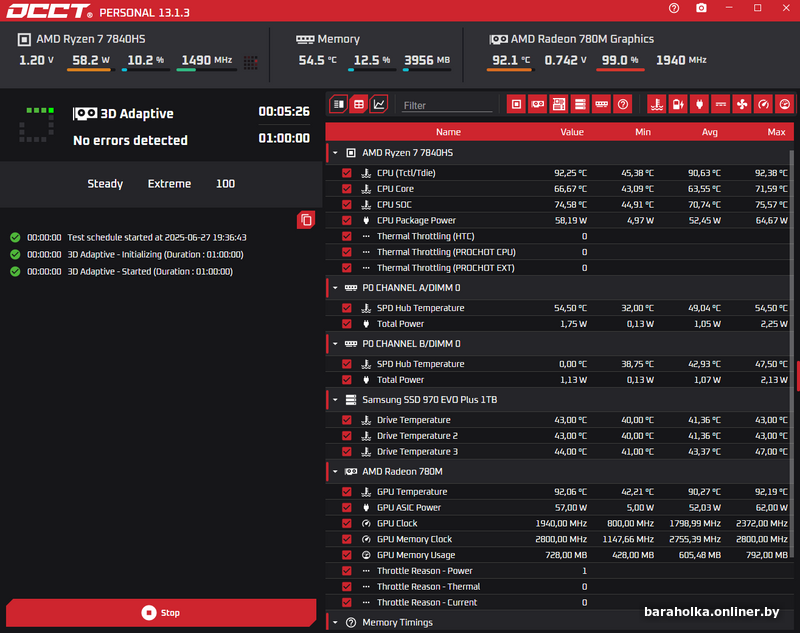Click the 'No errors detected' status text

tap(130, 140)
